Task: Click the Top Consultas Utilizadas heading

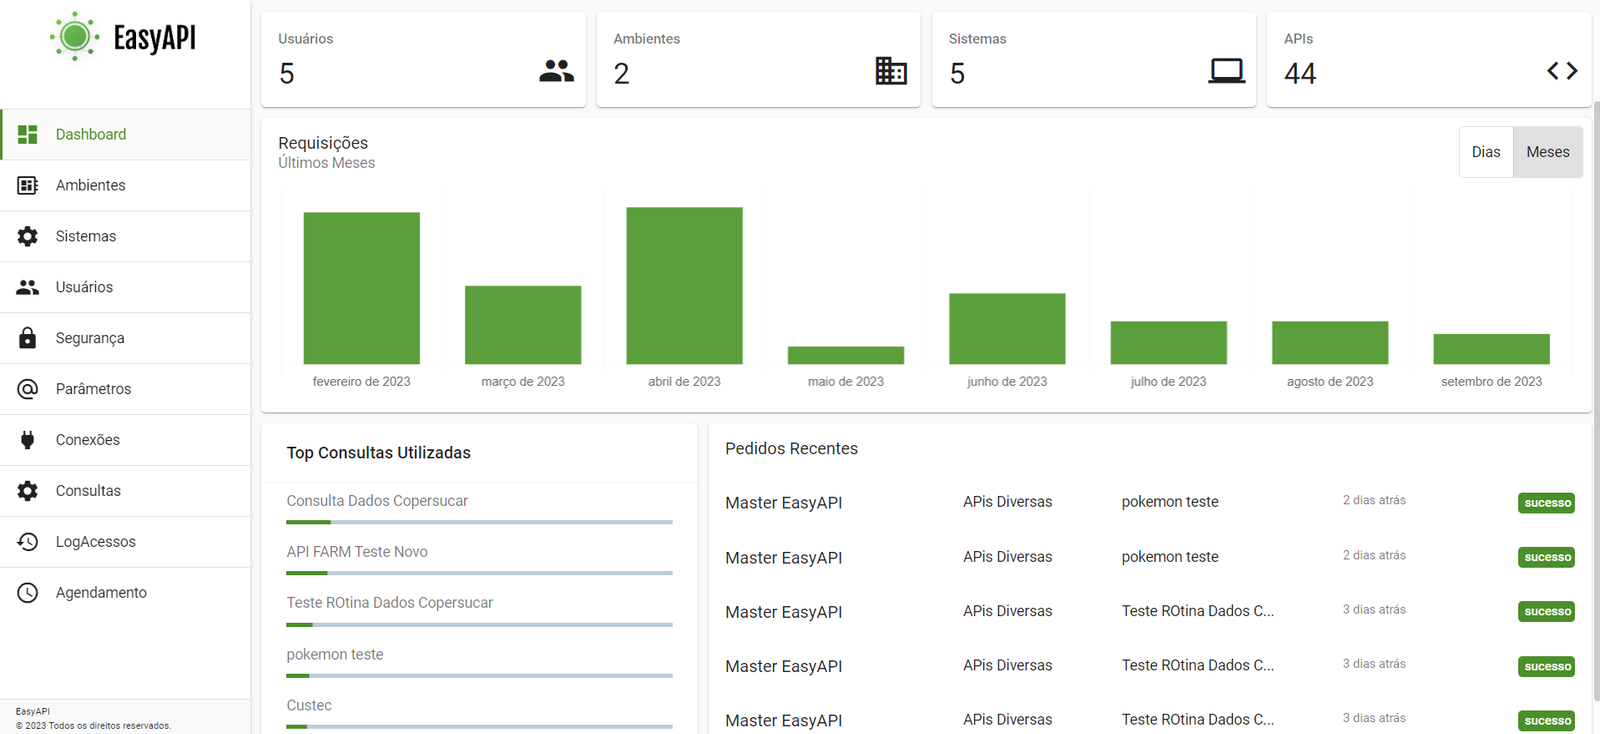Action: tap(379, 453)
